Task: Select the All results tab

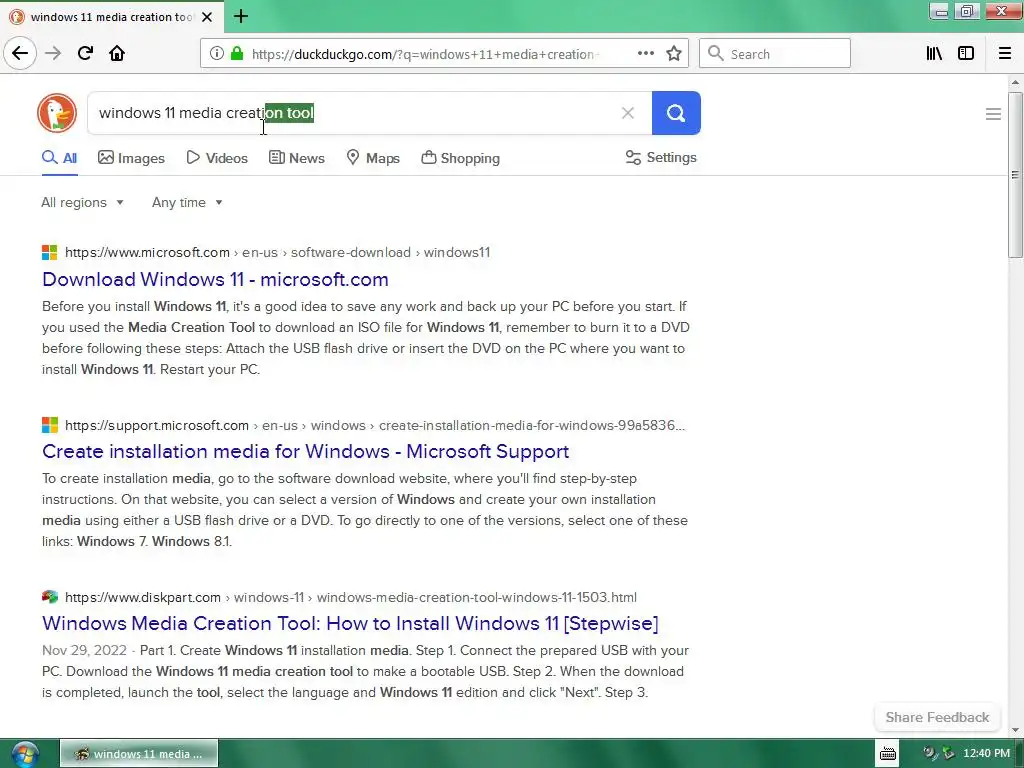Action: click(x=59, y=158)
